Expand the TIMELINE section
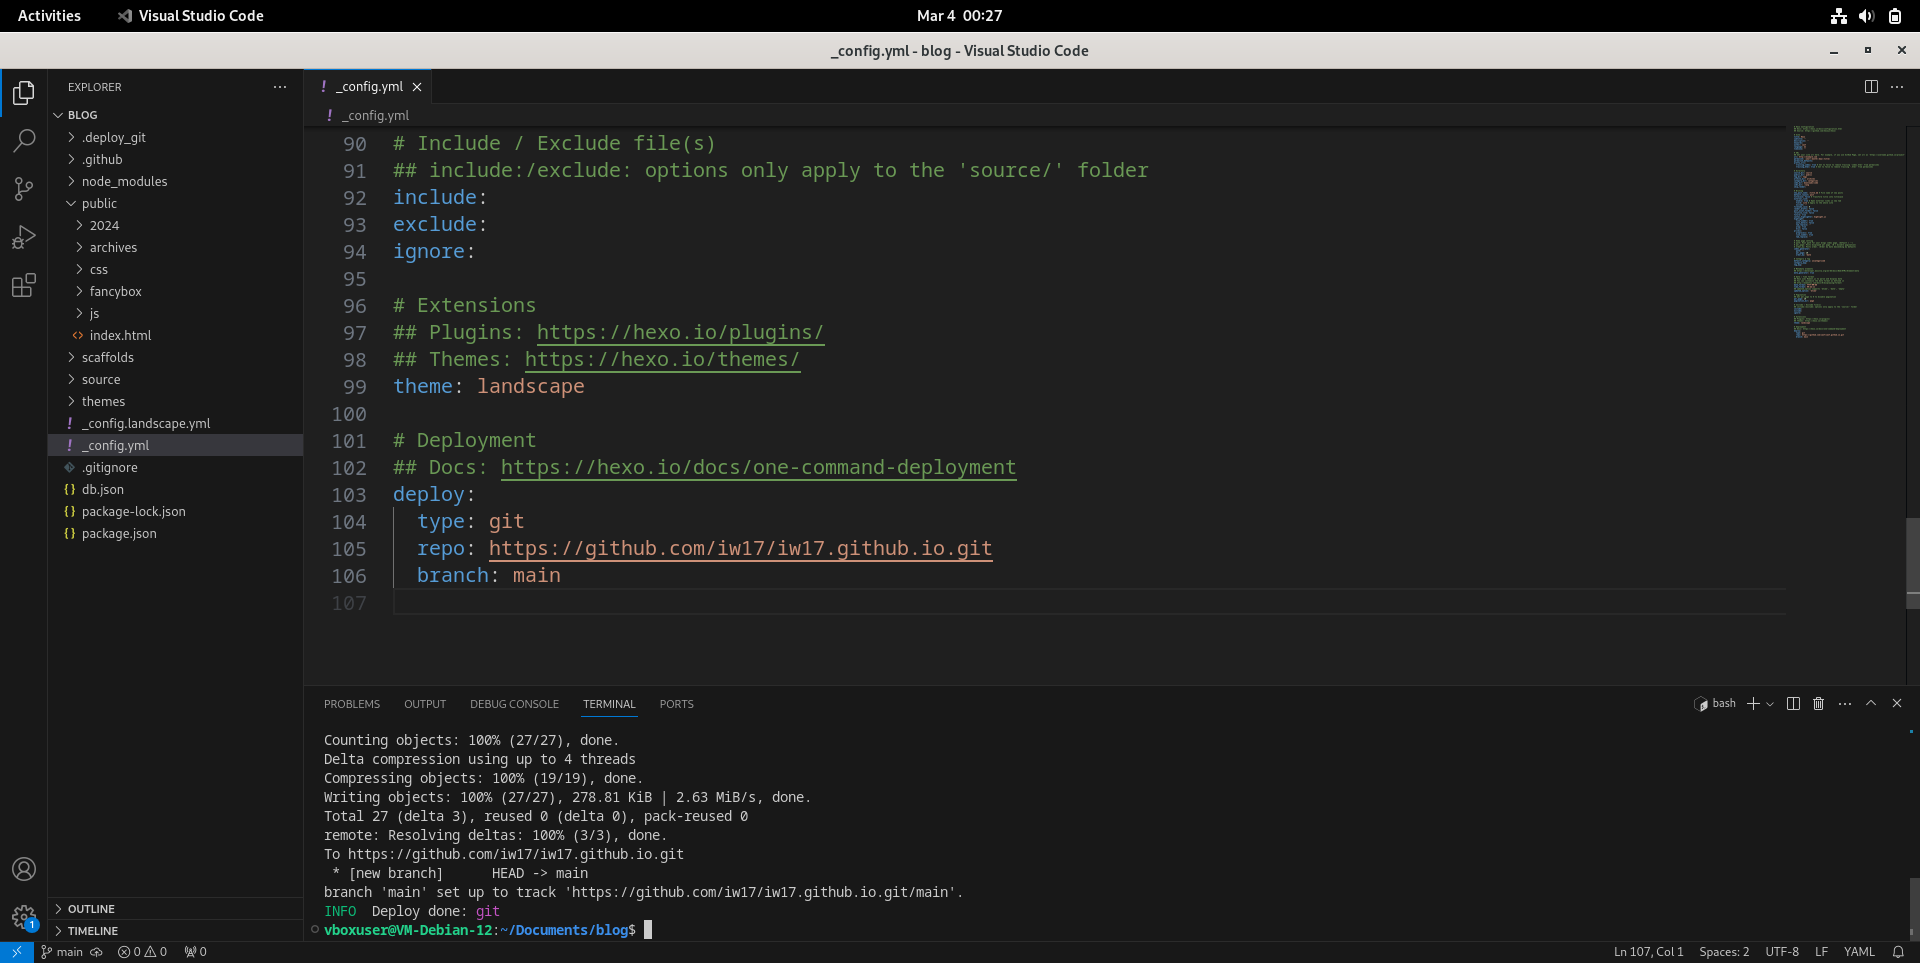 pyautogui.click(x=175, y=931)
